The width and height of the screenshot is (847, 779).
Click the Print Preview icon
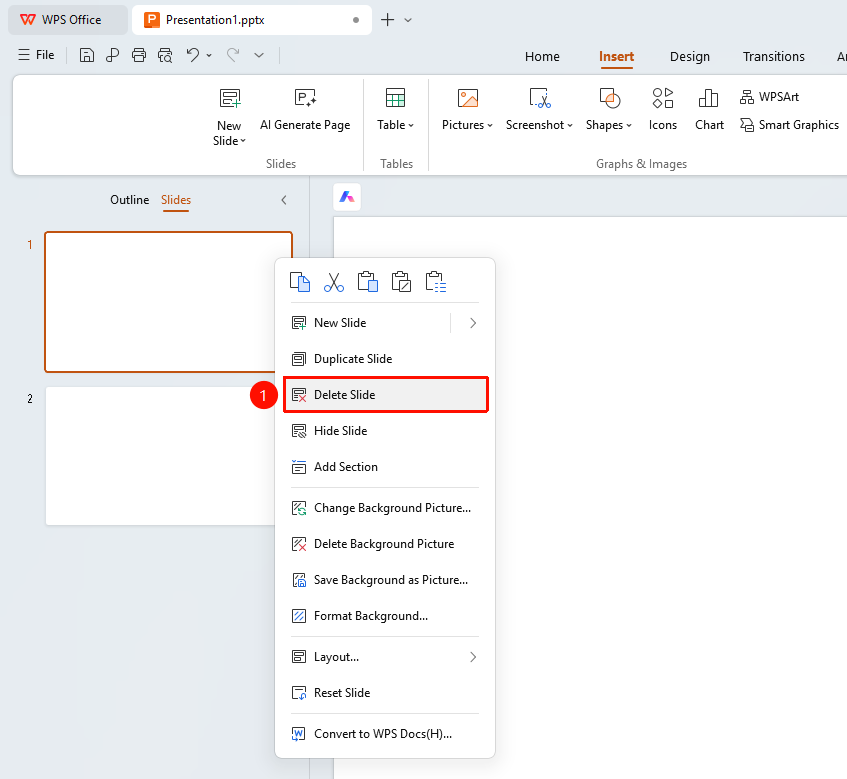coord(165,55)
